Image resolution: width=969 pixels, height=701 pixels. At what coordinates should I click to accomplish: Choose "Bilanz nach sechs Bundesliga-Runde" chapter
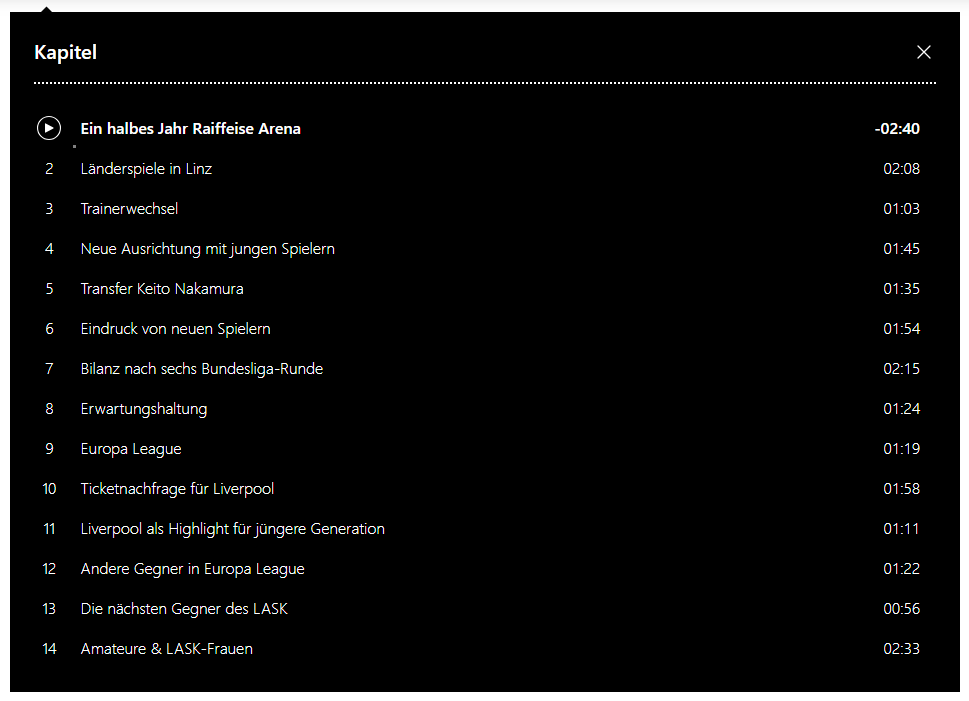click(202, 369)
